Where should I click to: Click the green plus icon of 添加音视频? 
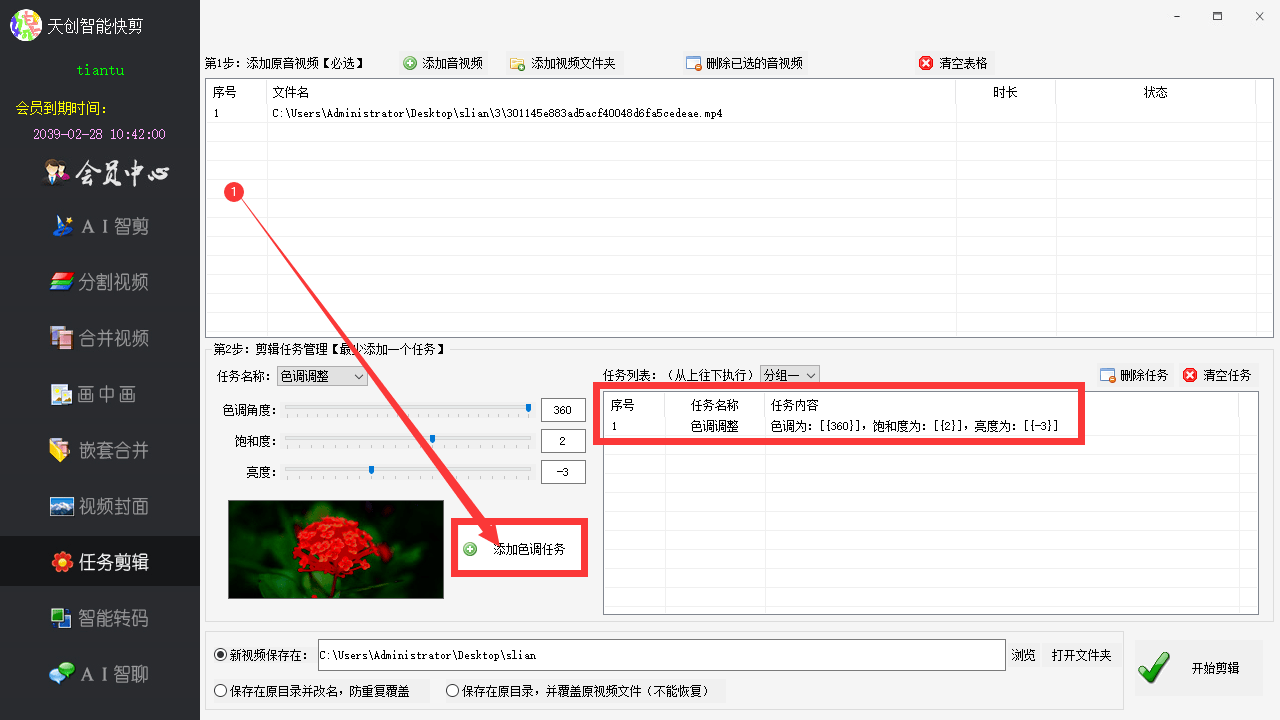point(410,63)
